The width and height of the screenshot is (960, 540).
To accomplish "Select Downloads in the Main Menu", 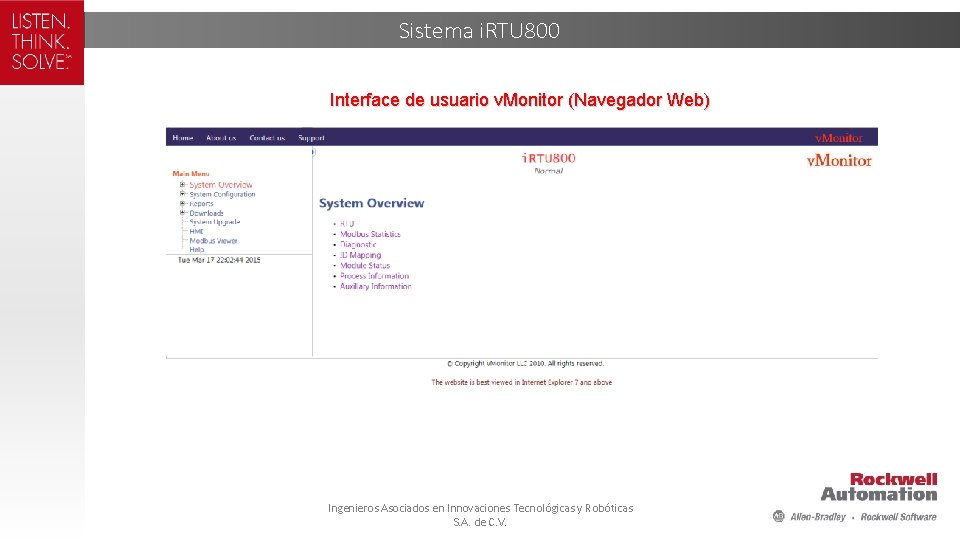I will pyautogui.click(x=206, y=213).
